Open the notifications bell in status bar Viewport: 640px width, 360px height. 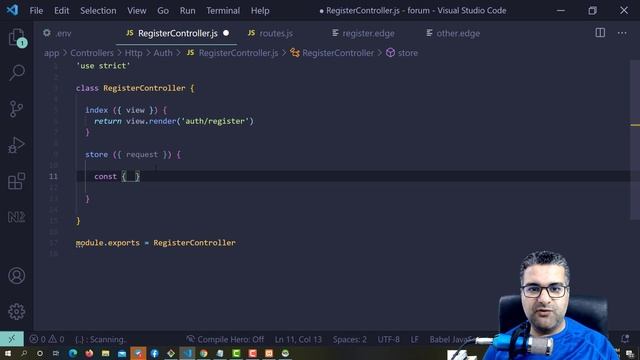tap(624, 339)
